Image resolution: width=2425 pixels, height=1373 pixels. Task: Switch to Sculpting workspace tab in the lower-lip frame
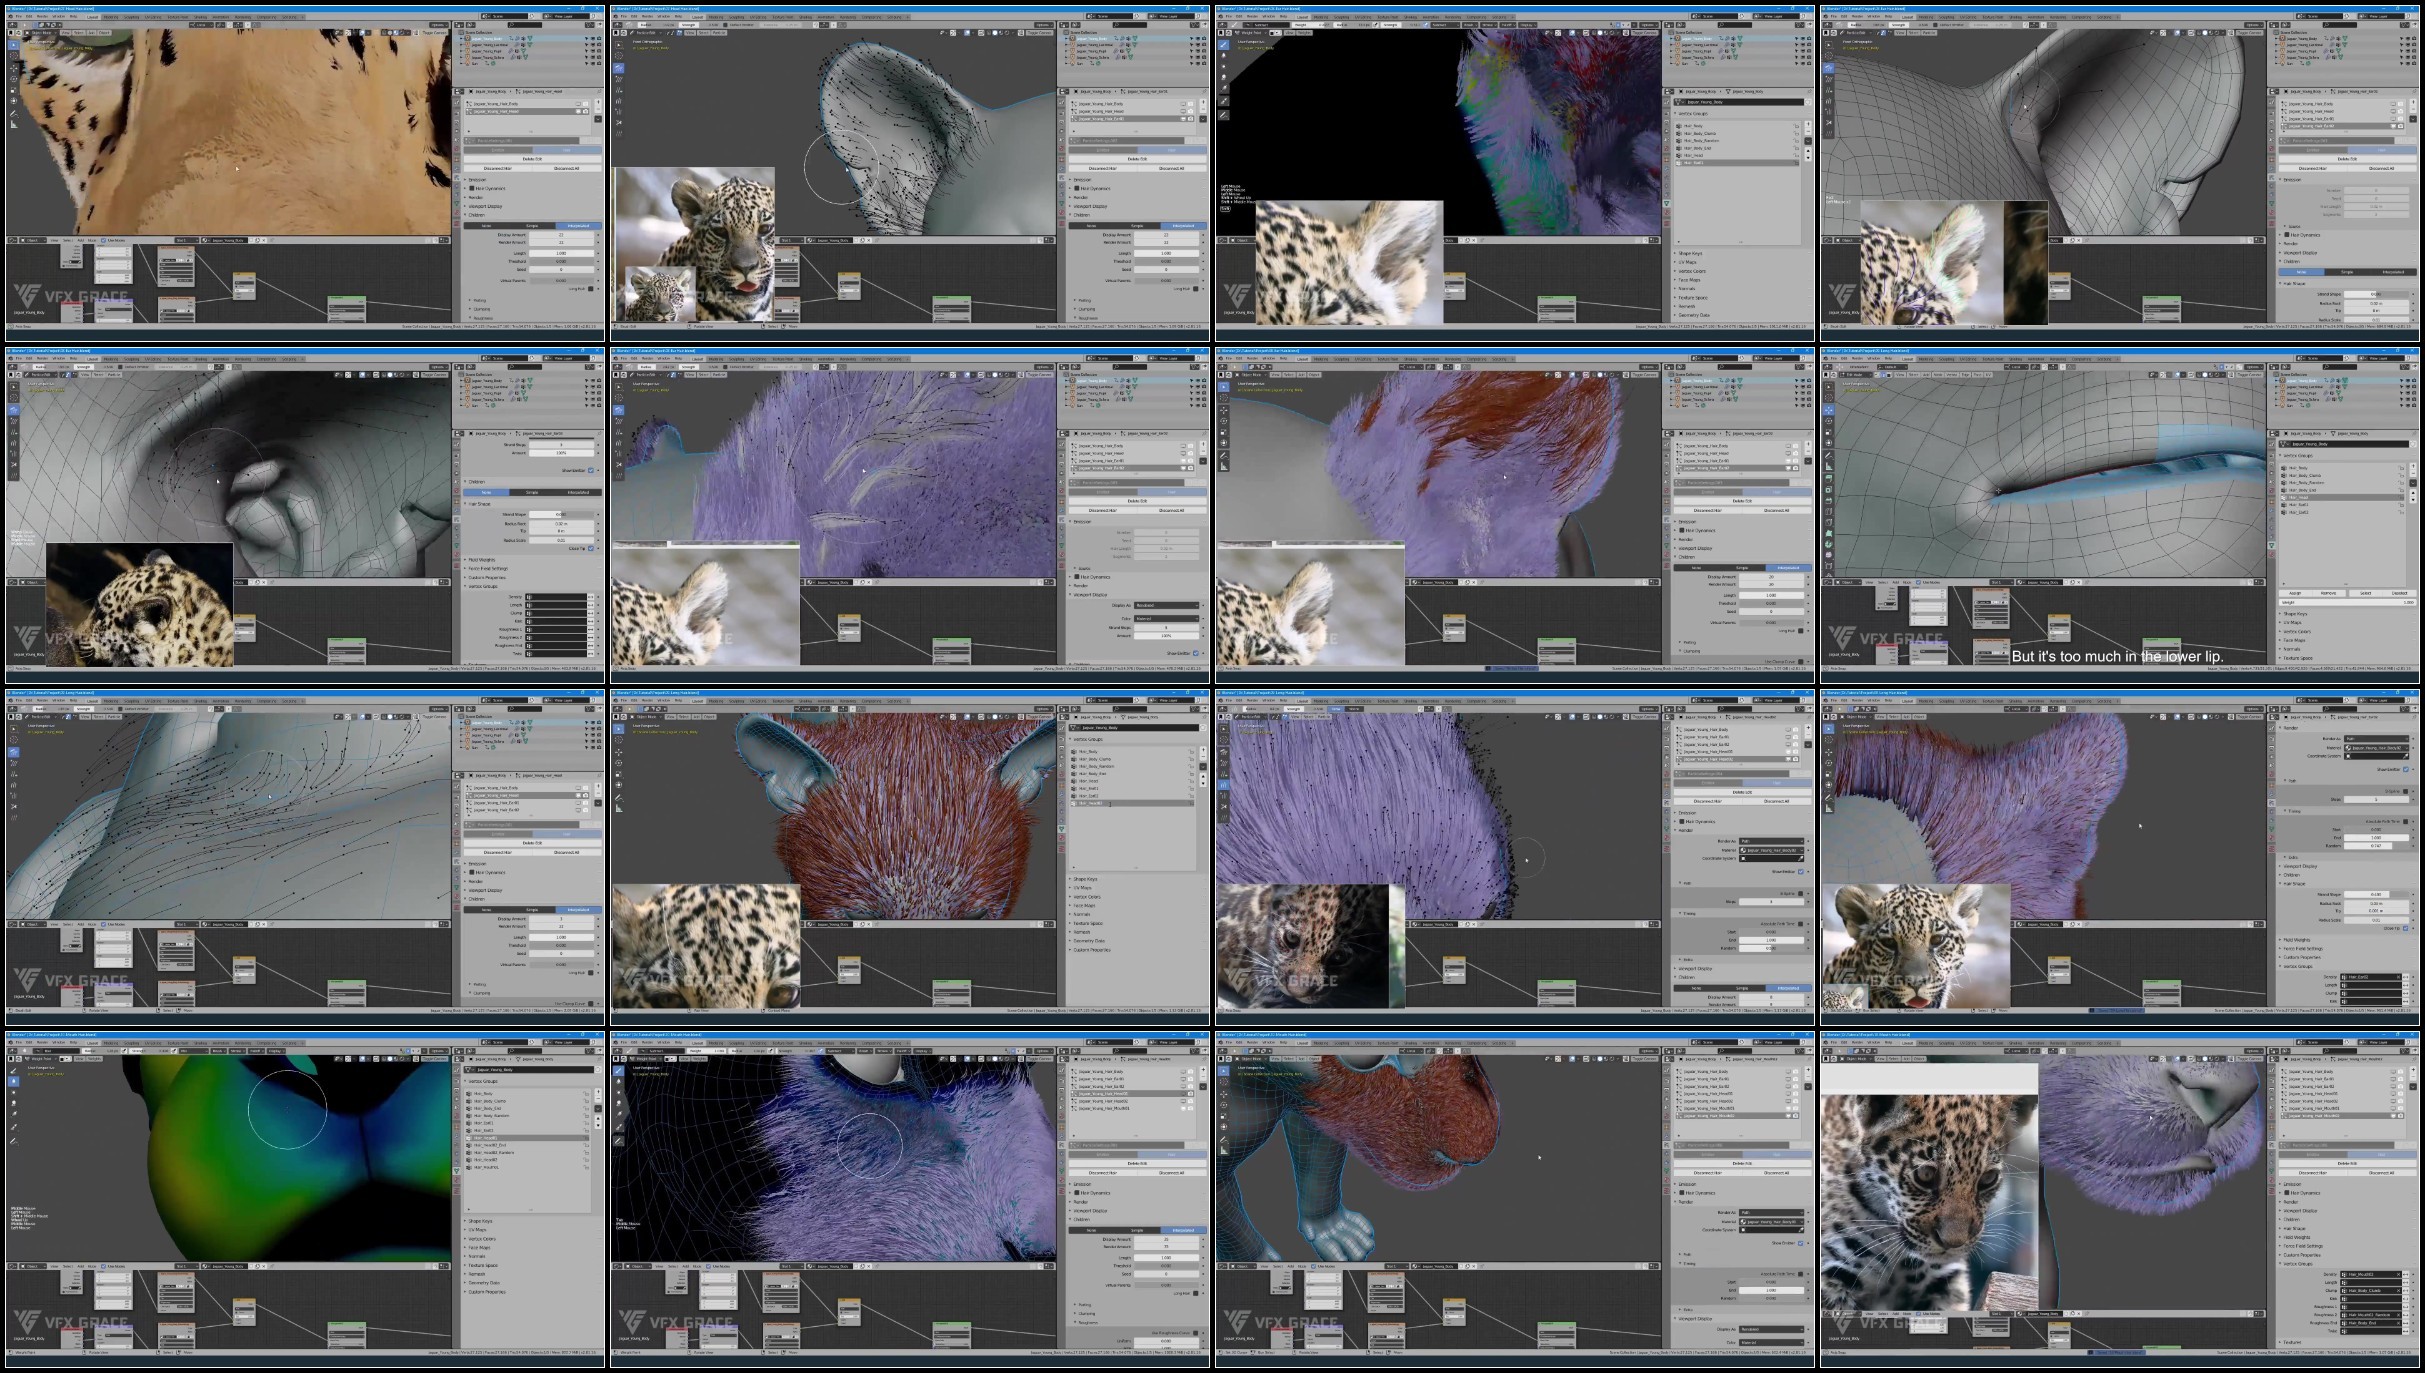click(1946, 359)
